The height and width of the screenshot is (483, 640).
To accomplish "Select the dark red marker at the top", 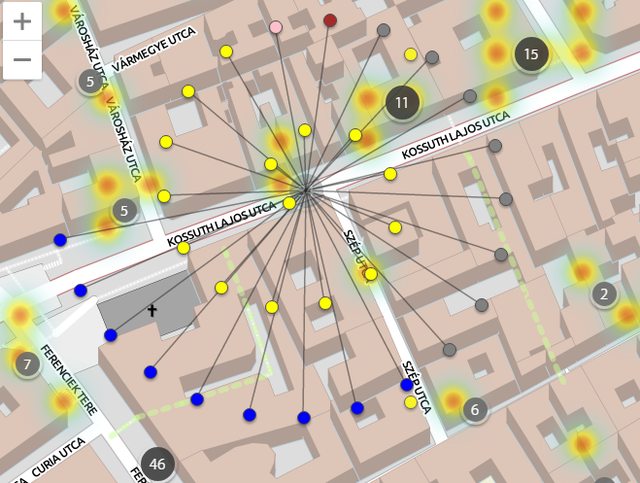I will point(330,20).
